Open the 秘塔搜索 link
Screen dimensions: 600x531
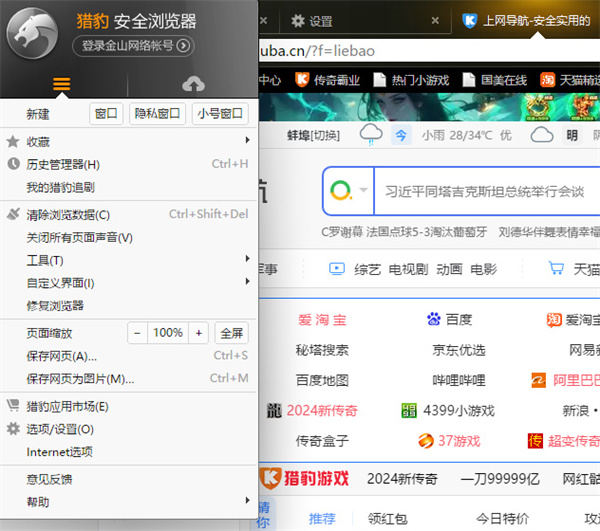coord(322,350)
